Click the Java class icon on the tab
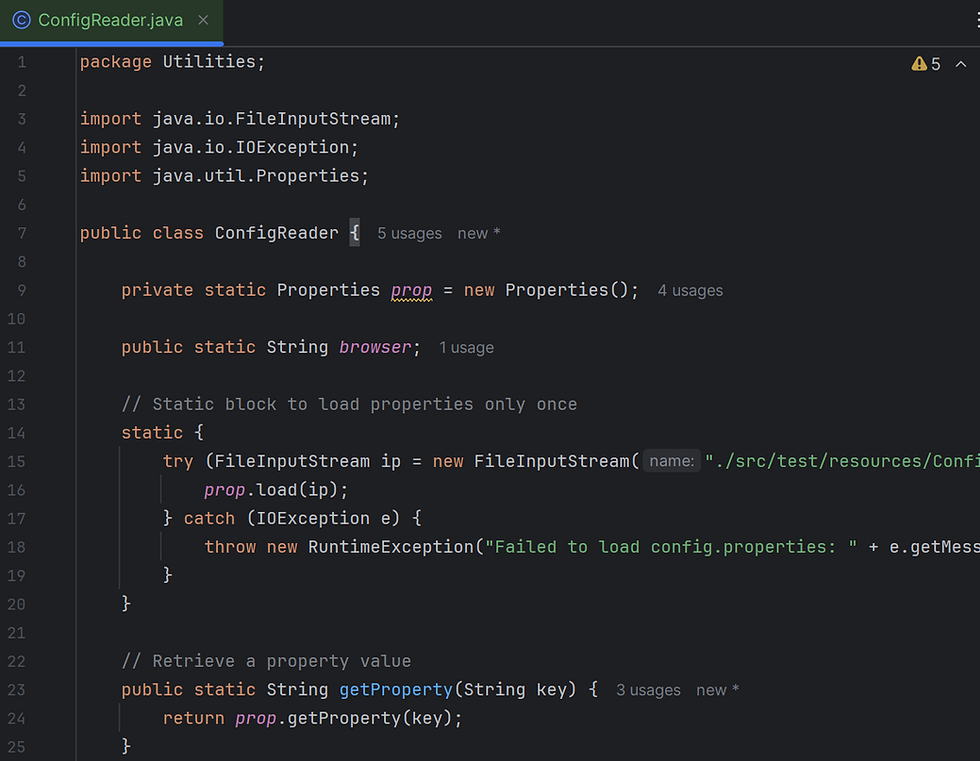 [x=21, y=20]
